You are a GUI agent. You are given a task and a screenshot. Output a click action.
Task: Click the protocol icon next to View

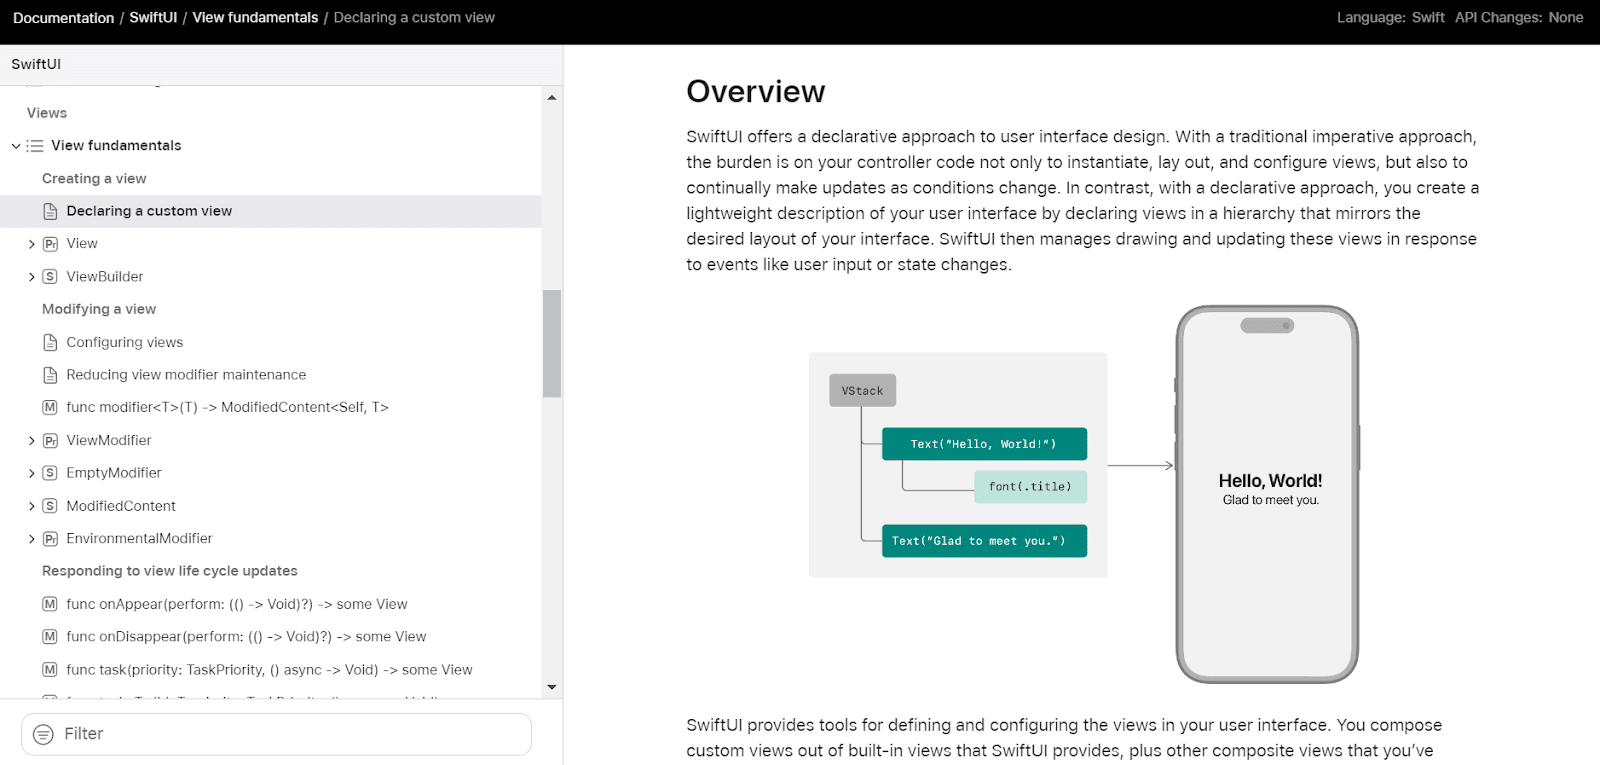50,244
